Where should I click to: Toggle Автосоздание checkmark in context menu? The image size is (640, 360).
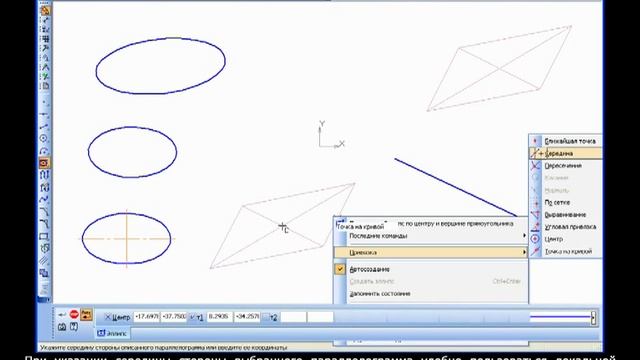(x=340, y=269)
